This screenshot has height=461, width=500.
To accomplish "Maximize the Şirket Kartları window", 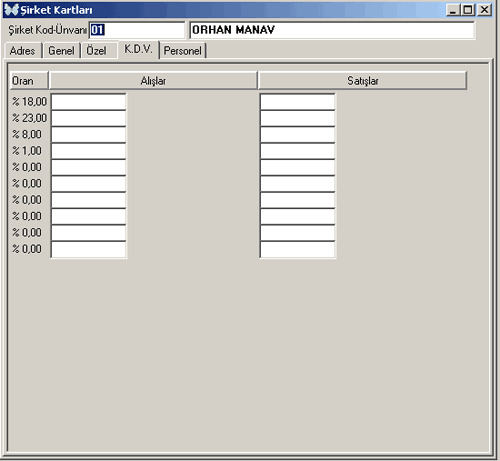I will (x=468, y=10).
